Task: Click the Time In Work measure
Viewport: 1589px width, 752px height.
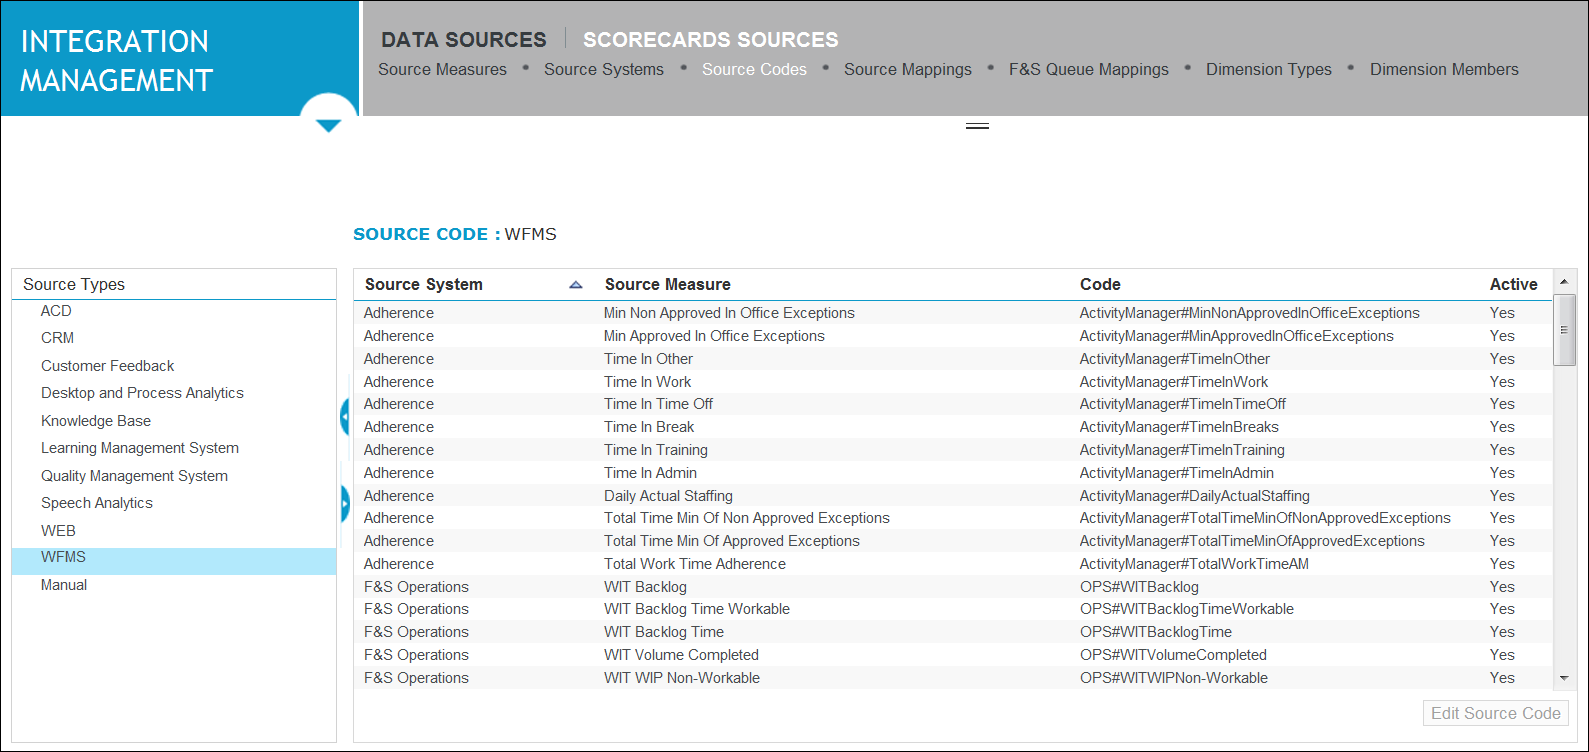Action: (x=647, y=382)
